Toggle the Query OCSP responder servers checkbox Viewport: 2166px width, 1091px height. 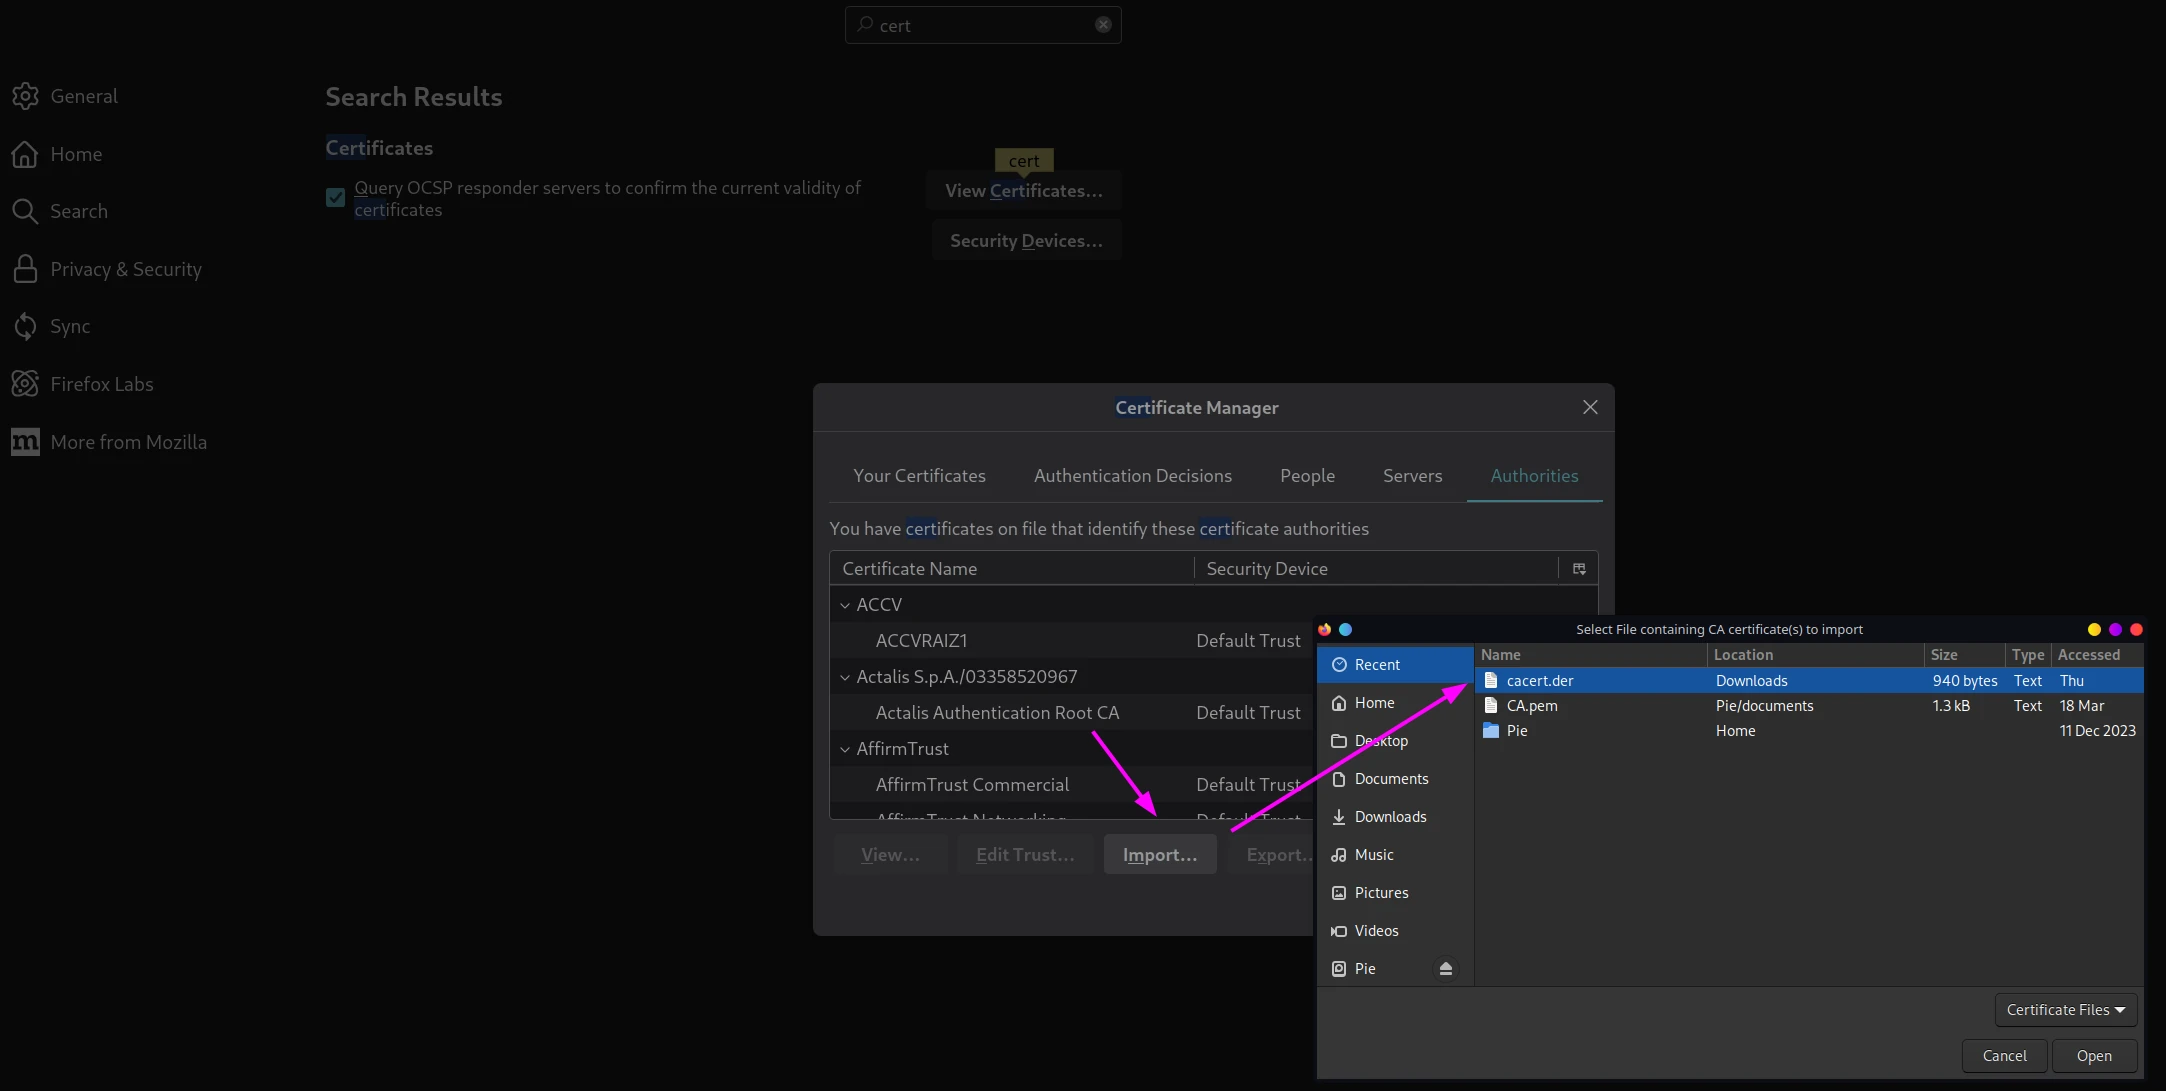(x=336, y=198)
